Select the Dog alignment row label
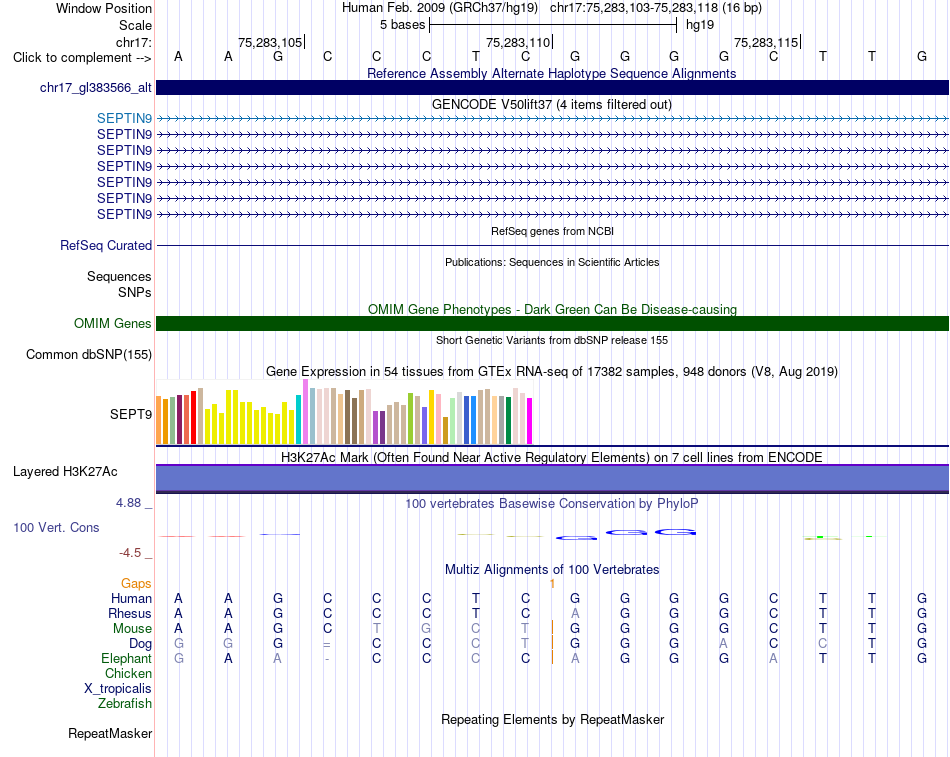Viewport: 950px width, 757px height. pos(140,644)
